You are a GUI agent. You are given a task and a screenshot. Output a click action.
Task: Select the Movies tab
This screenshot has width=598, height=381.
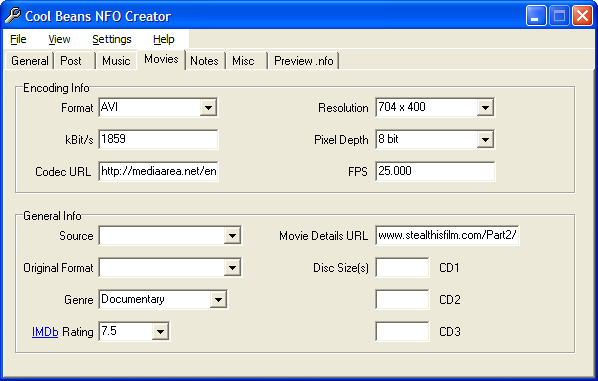pyautogui.click(x=161, y=59)
